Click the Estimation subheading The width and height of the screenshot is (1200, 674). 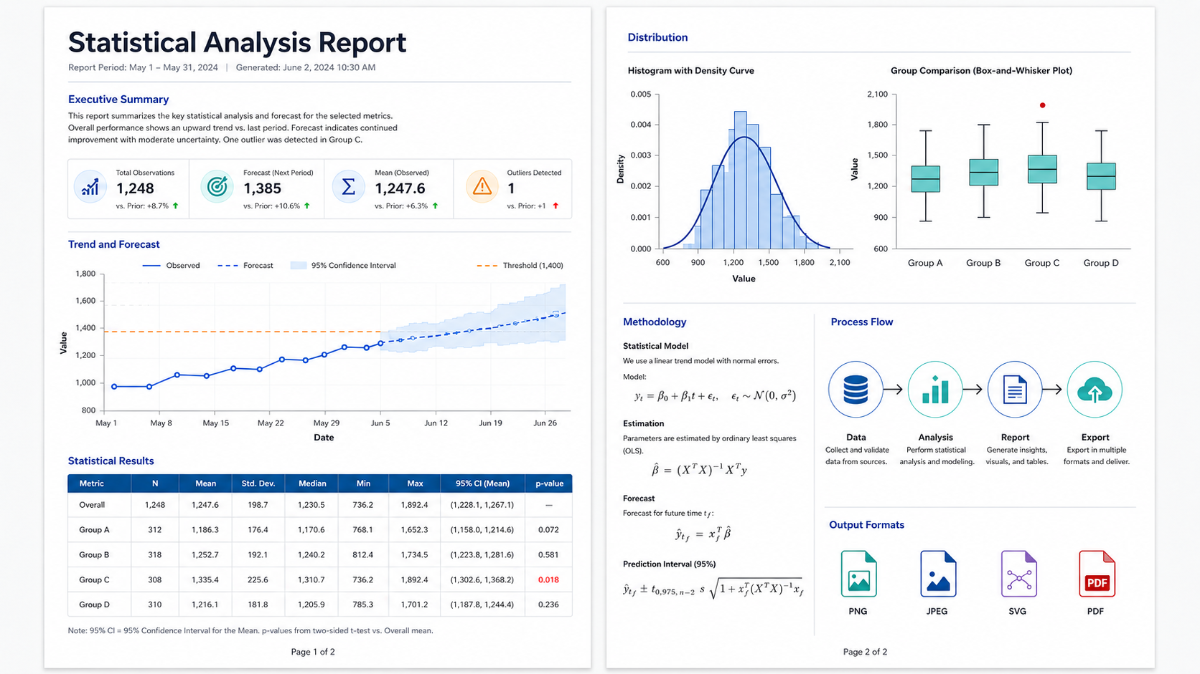(x=644, y=424)
